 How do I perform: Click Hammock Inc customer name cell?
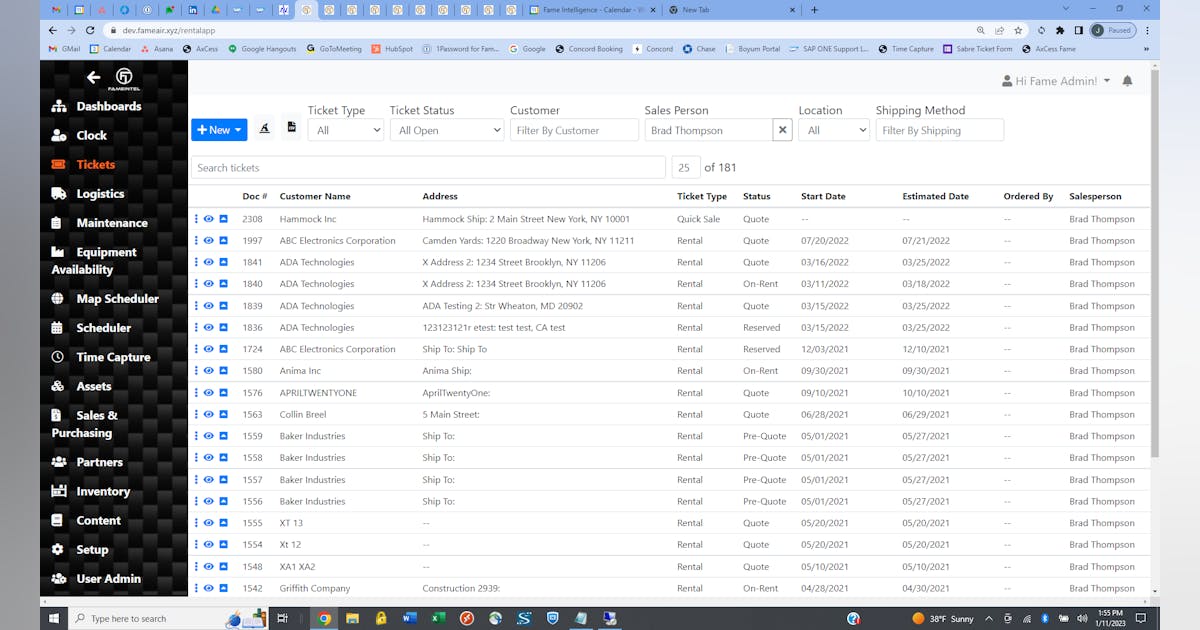[x=308, y=219]
